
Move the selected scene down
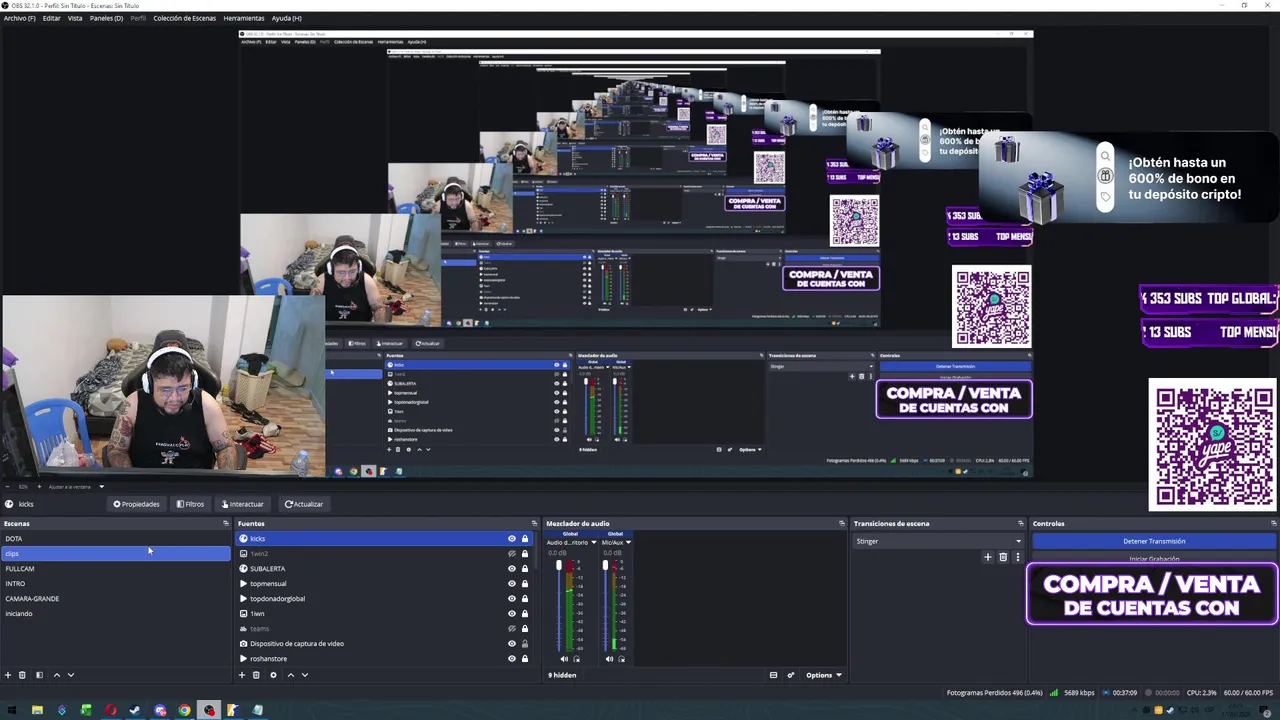click(70, 675)
